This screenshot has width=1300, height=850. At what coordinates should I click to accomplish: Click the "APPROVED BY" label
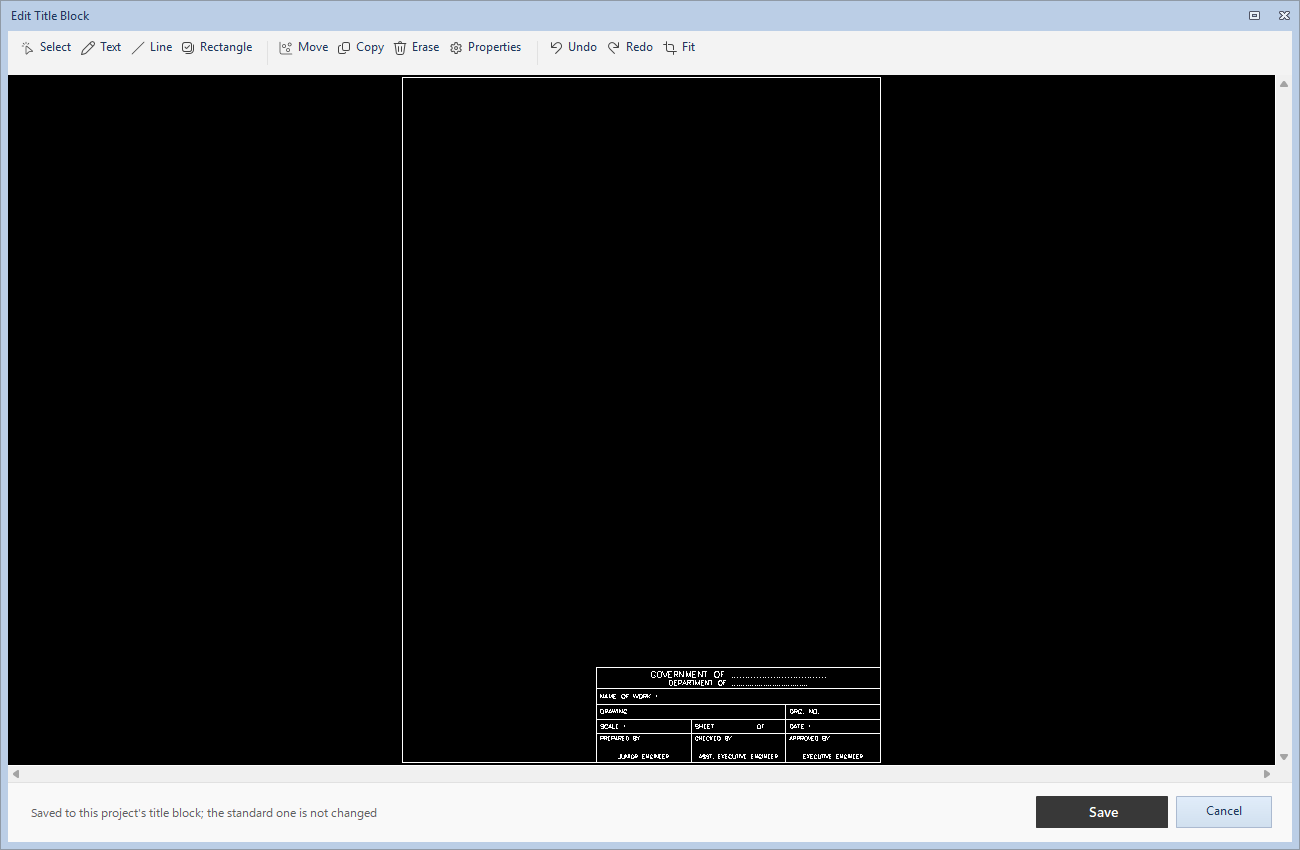pos(809,738)
